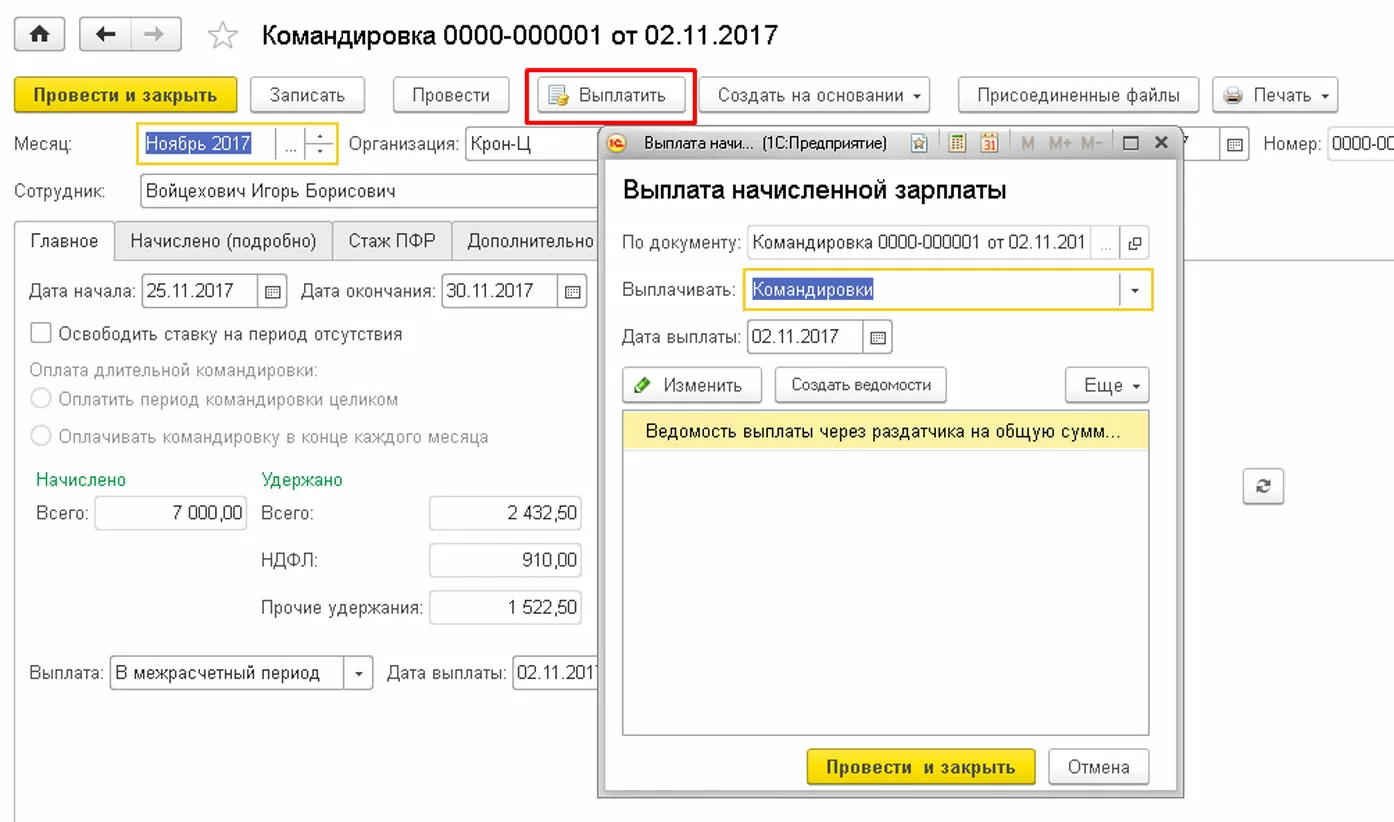Open the Стаж ПФР tab
The width and height of the screenshot is (1394, 822).
pyautogui.click(x=392, y=241)
